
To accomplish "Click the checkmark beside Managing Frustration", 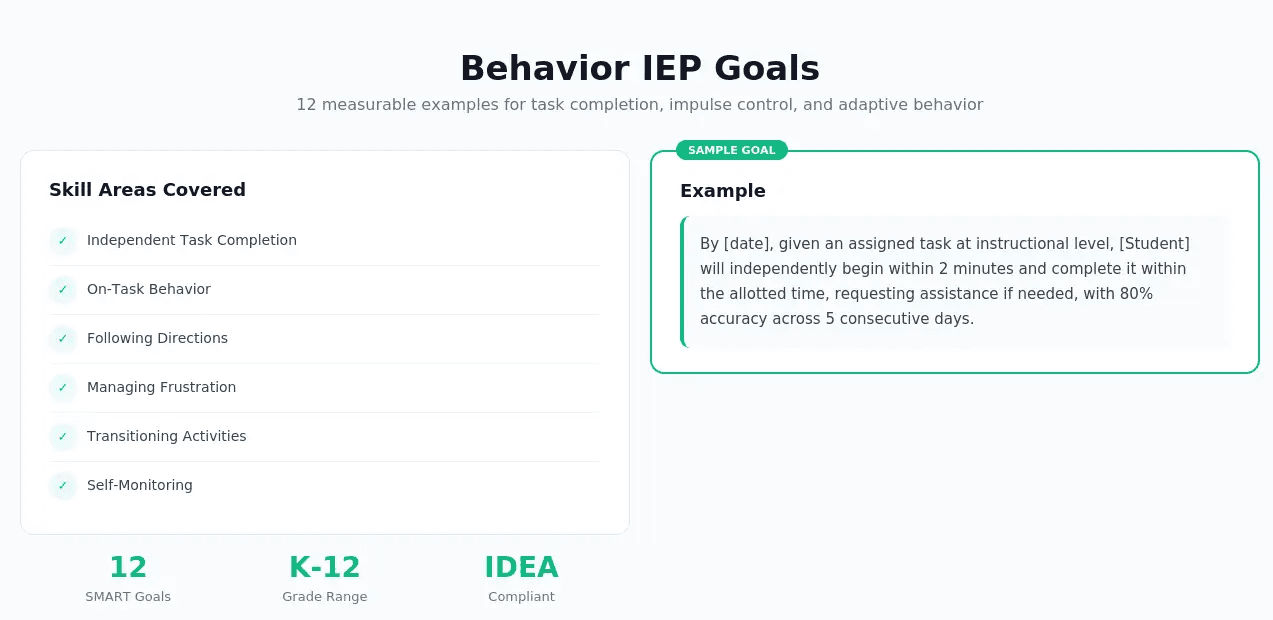I will pos(63,388).
